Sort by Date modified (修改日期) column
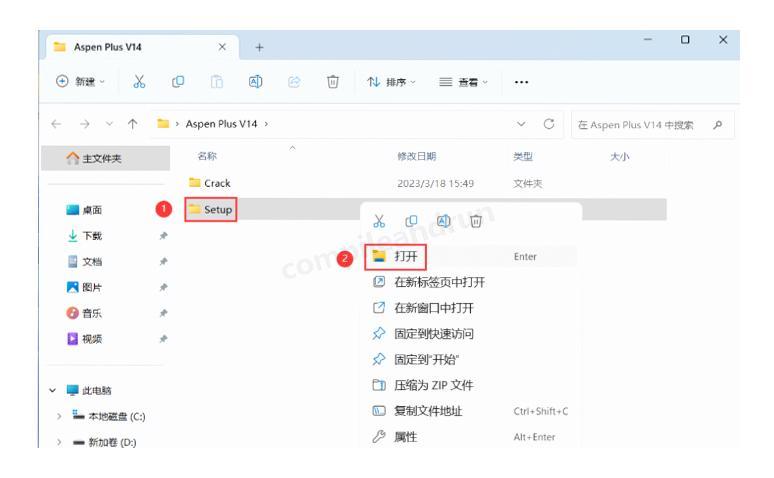 click(417, 157)
